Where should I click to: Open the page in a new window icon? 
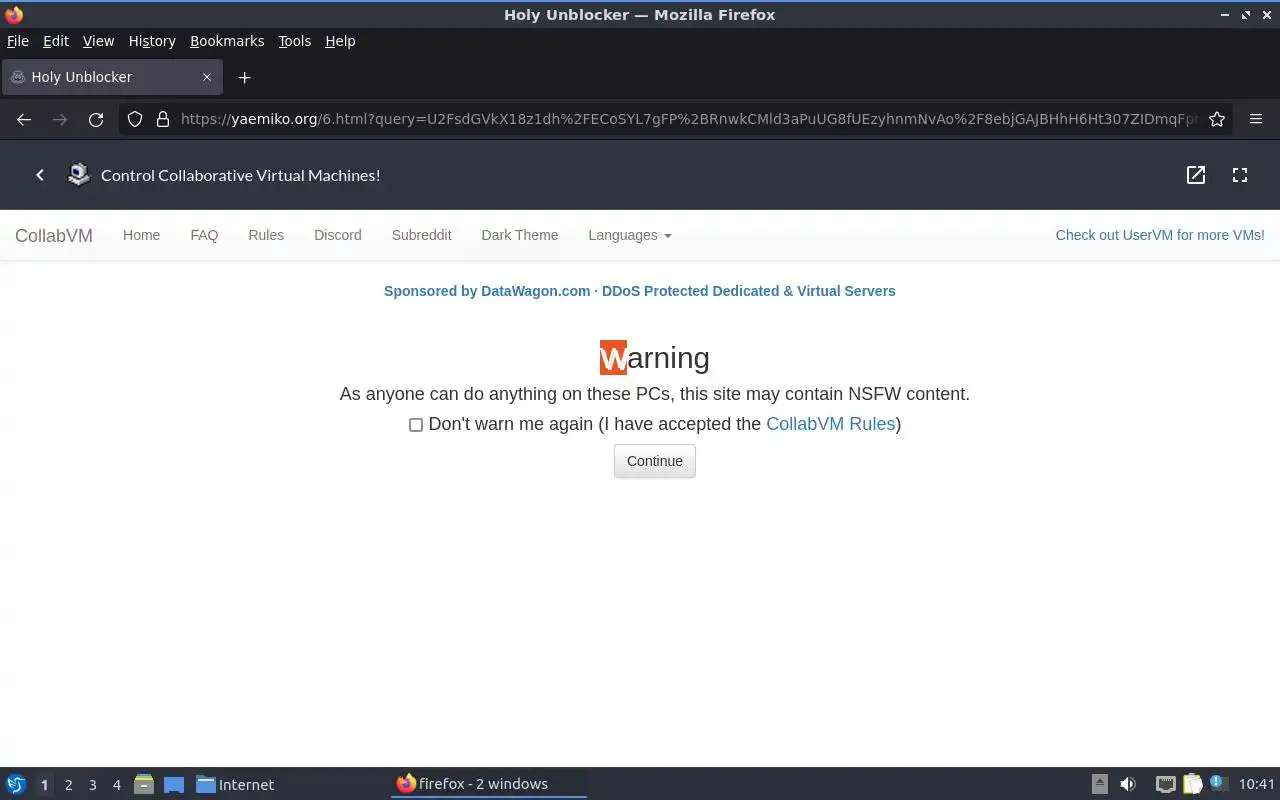[x=1196, y=175]
